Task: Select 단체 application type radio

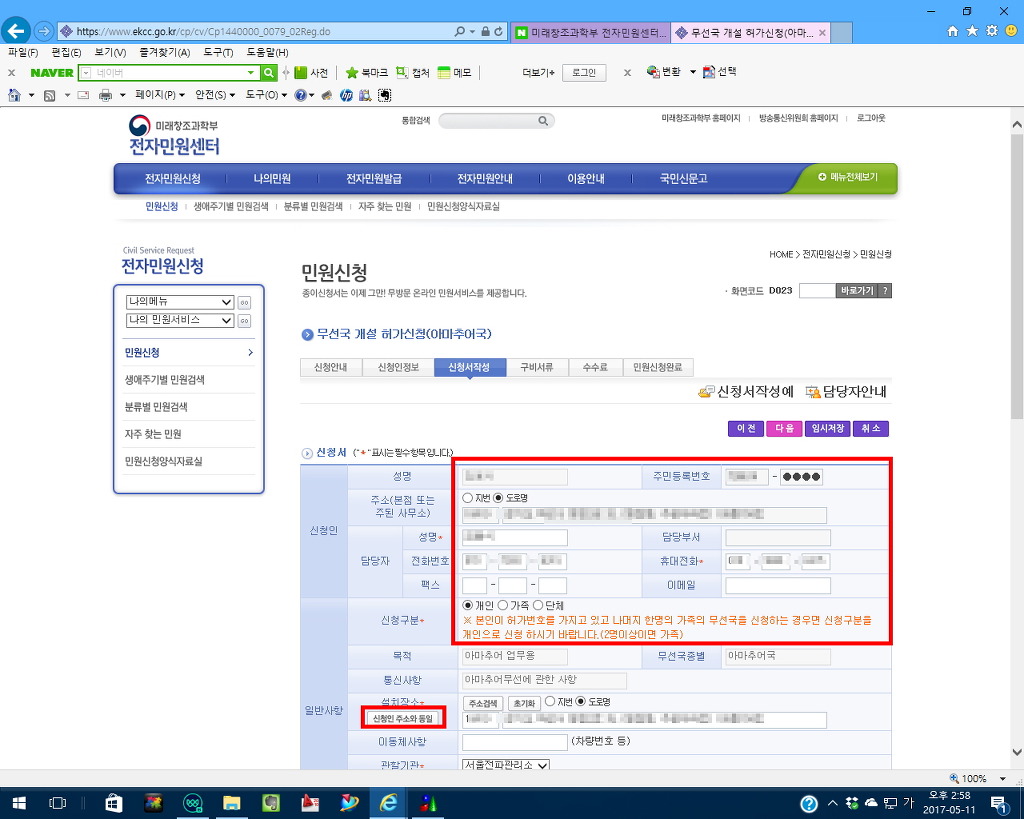Action: tap(537, 605)
